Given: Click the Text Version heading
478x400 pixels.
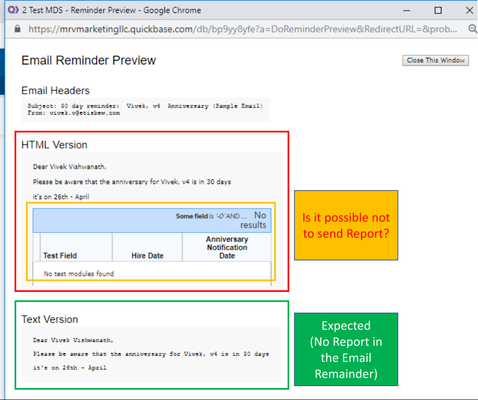Looking at the screenshot, I should pyautogui.click(x=50, y=319).
